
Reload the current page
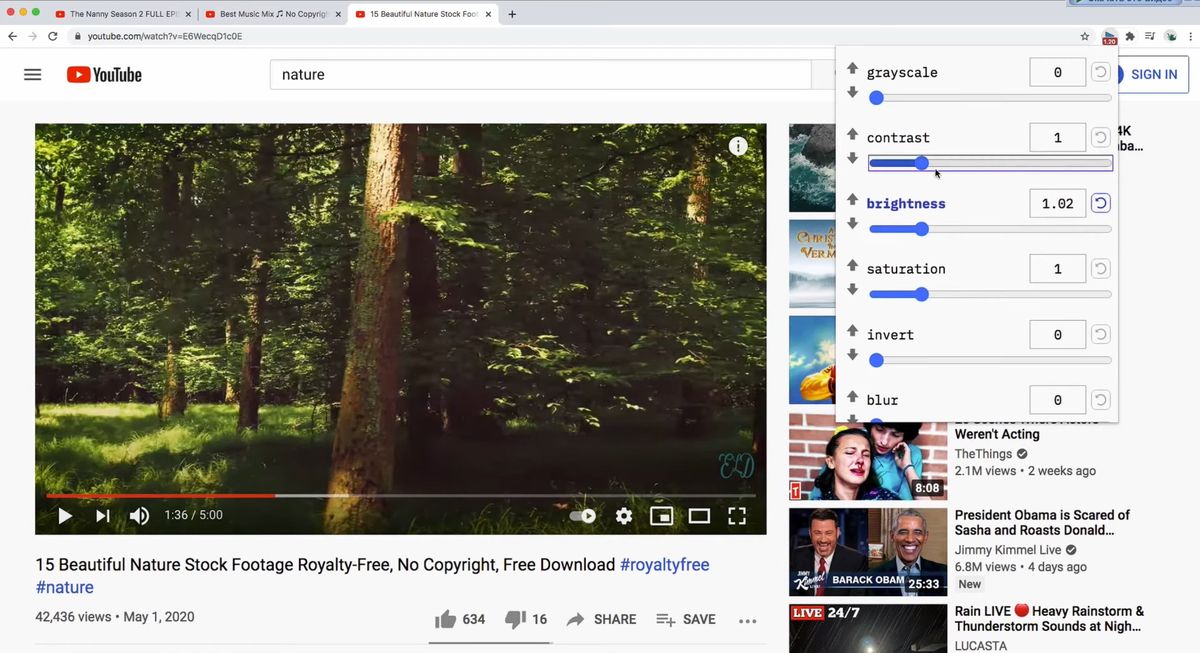[53, 36]
